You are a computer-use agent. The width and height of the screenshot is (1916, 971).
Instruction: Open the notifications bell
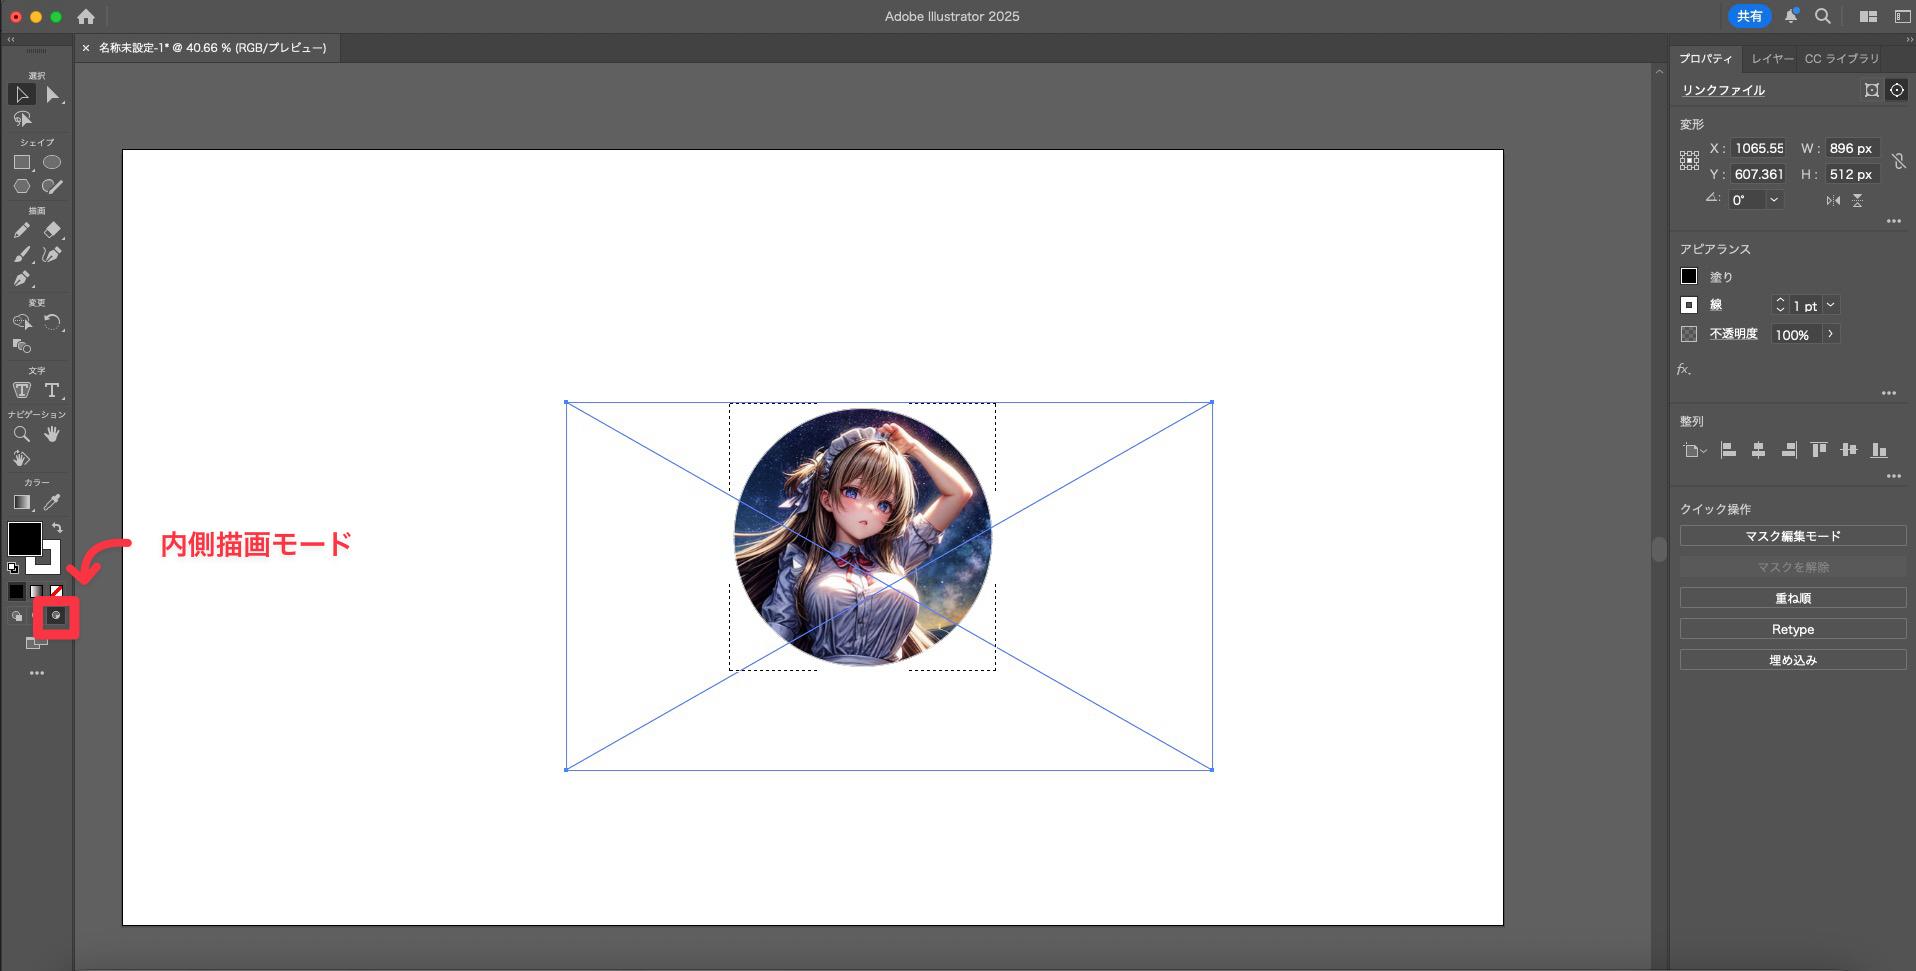coord(1791,16)
